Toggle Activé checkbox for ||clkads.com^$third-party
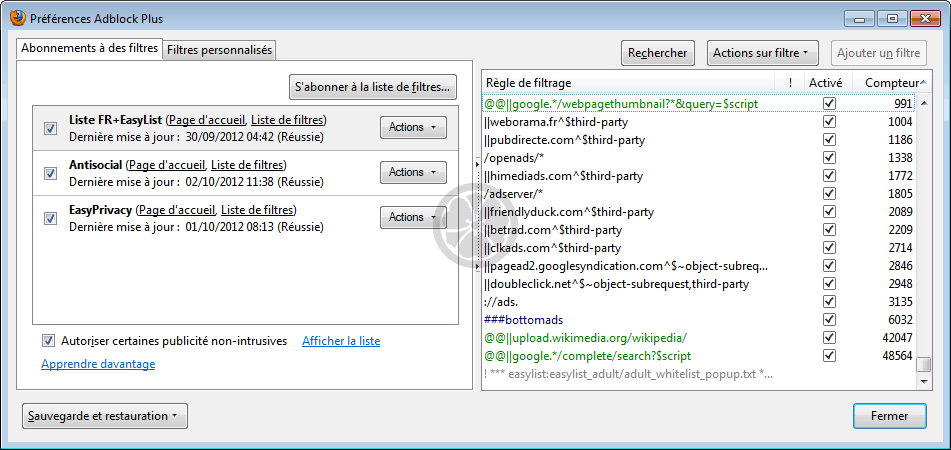This screenshot has width=951, height=450. tap(829, 247)
